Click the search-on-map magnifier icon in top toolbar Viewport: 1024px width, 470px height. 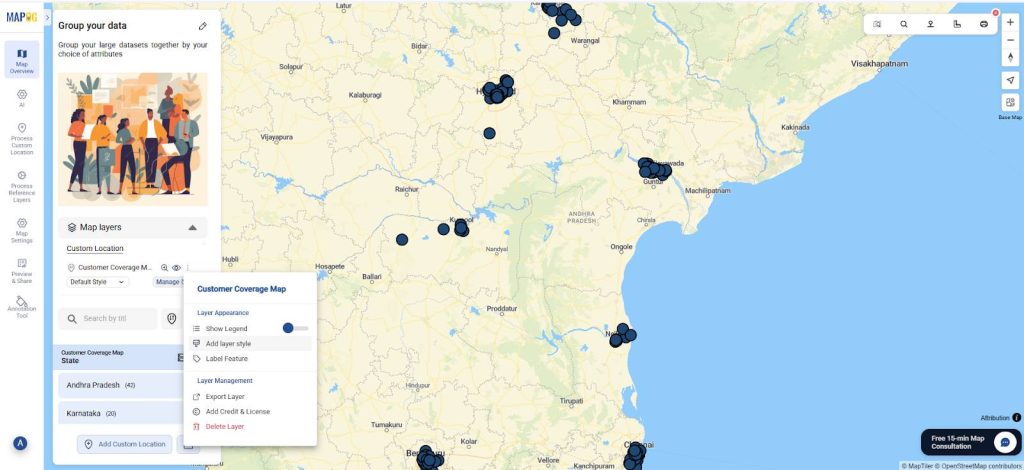904,24
